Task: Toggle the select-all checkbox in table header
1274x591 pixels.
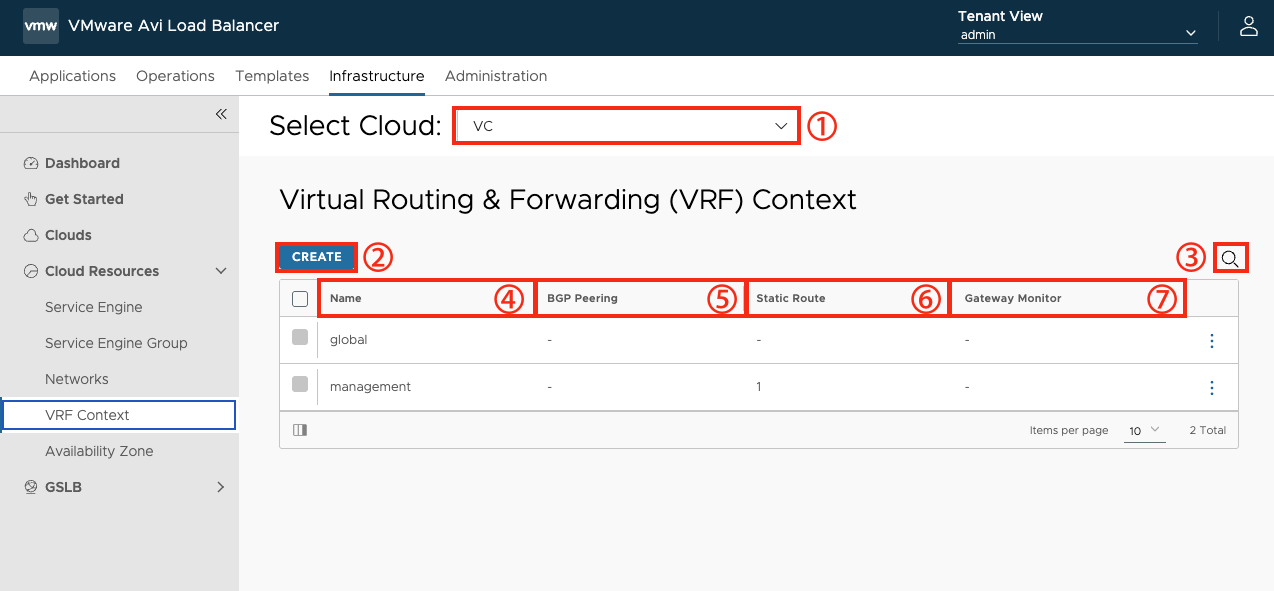Action: pyautogui.click(x=300, y=298)
